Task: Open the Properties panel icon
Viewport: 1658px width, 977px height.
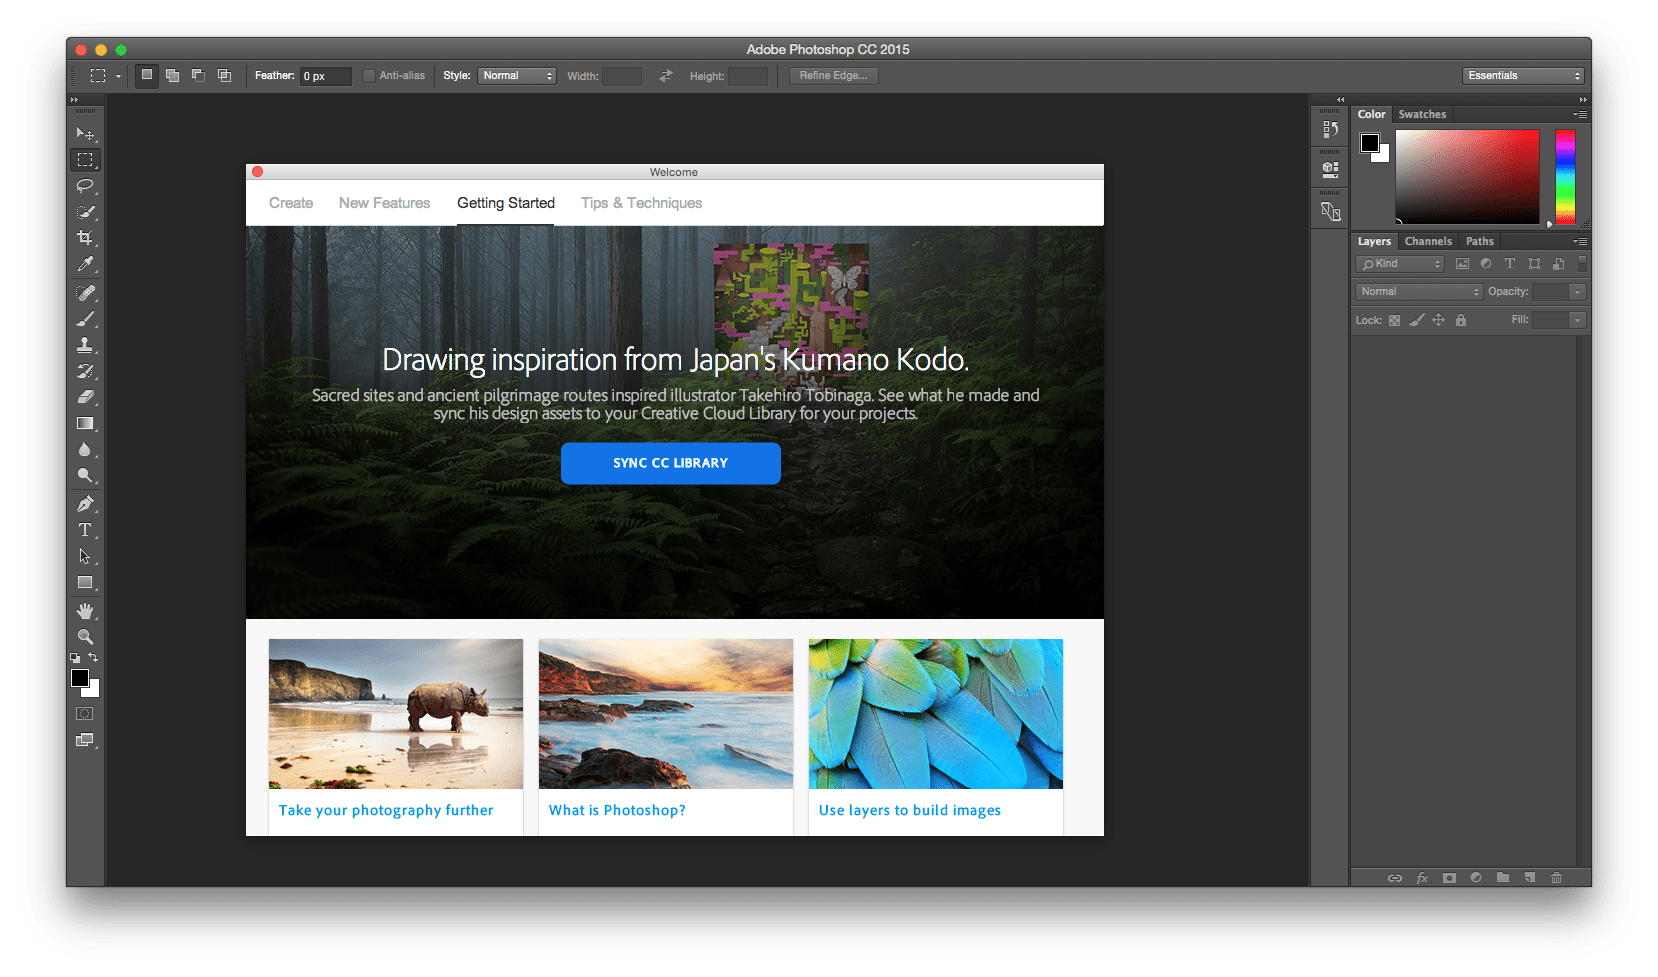Action: click(x=1330, y=170)
